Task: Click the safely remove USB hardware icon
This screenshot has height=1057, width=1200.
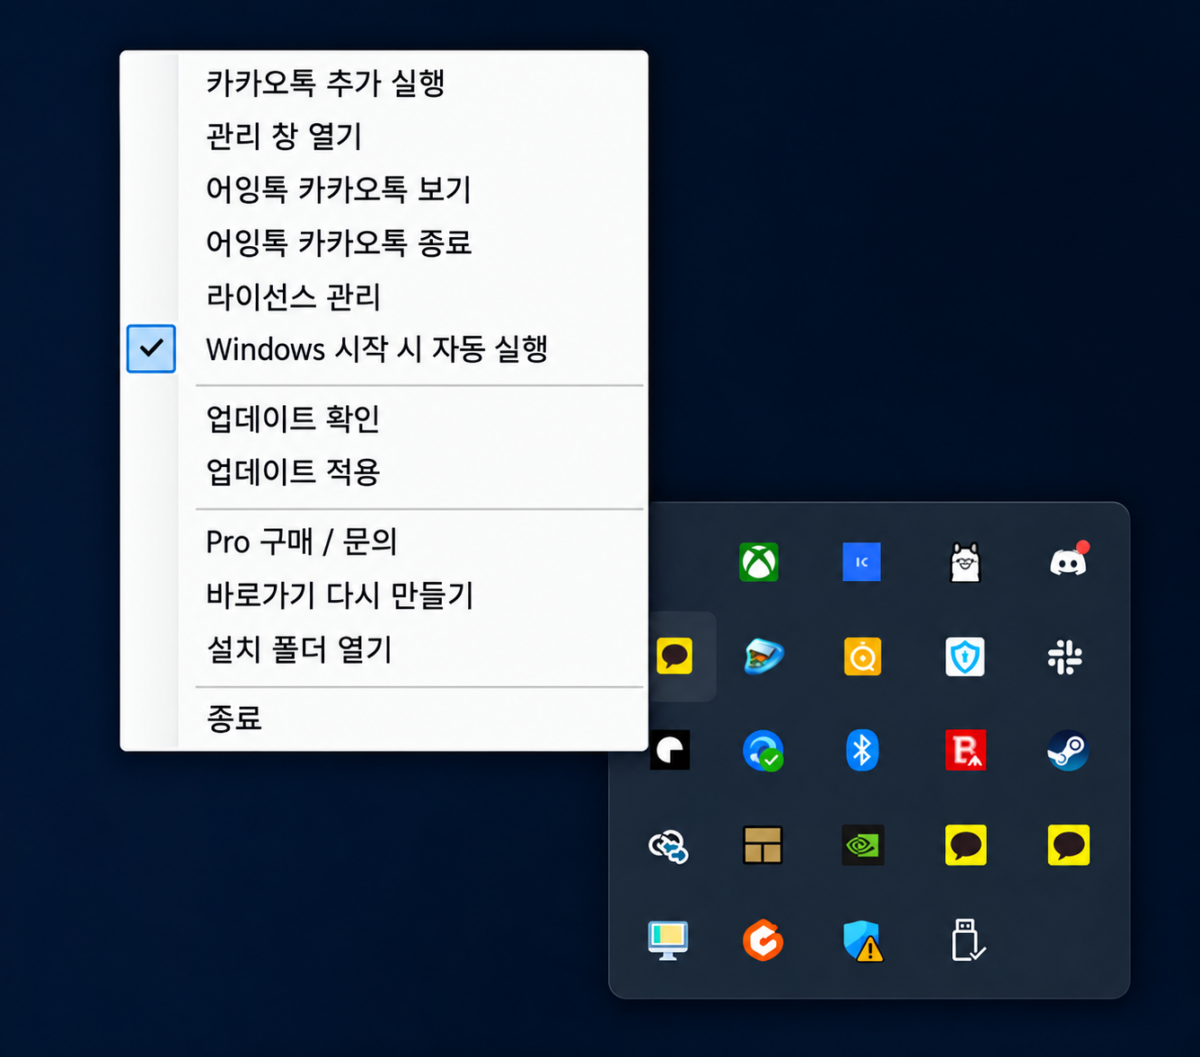Action: [967, 940]
